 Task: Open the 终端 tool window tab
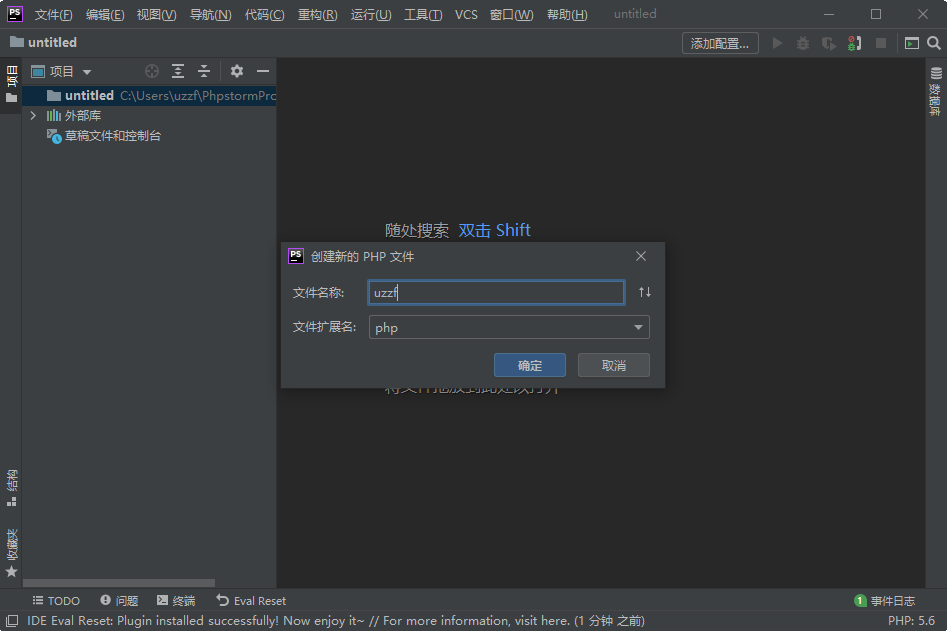click(x=176, y=600)
